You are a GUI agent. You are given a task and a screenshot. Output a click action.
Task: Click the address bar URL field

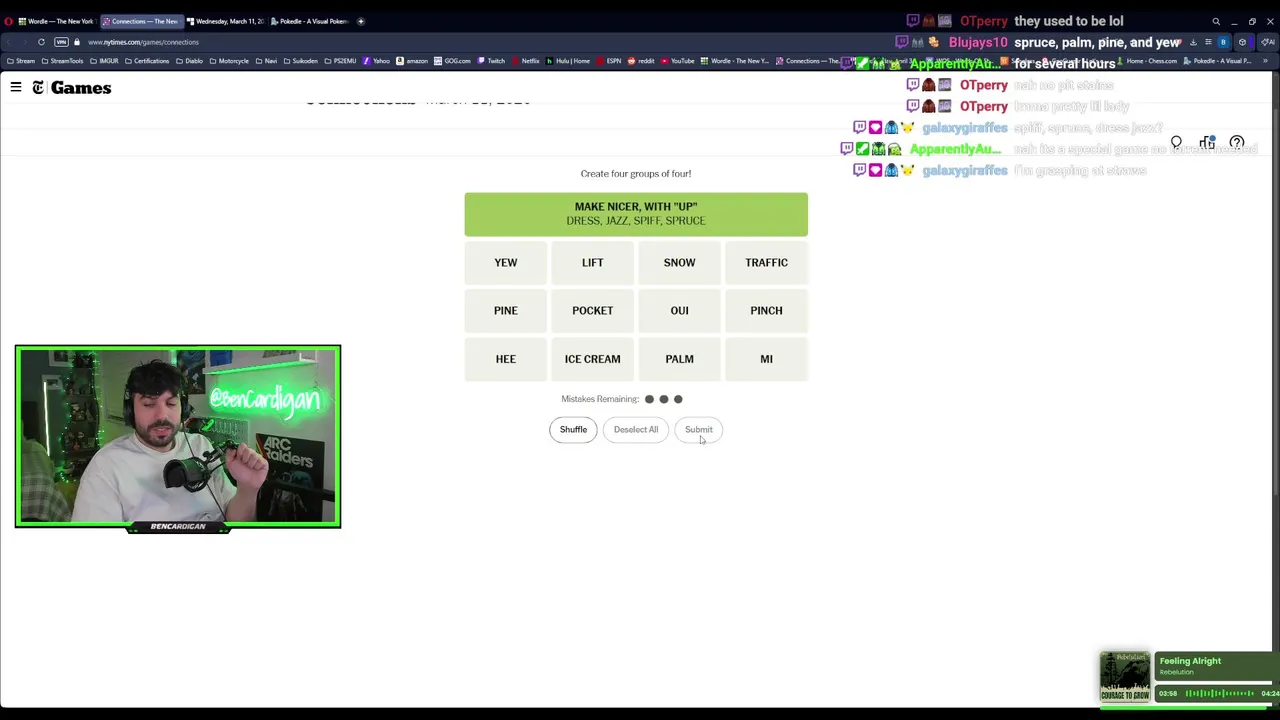[143, 42]
